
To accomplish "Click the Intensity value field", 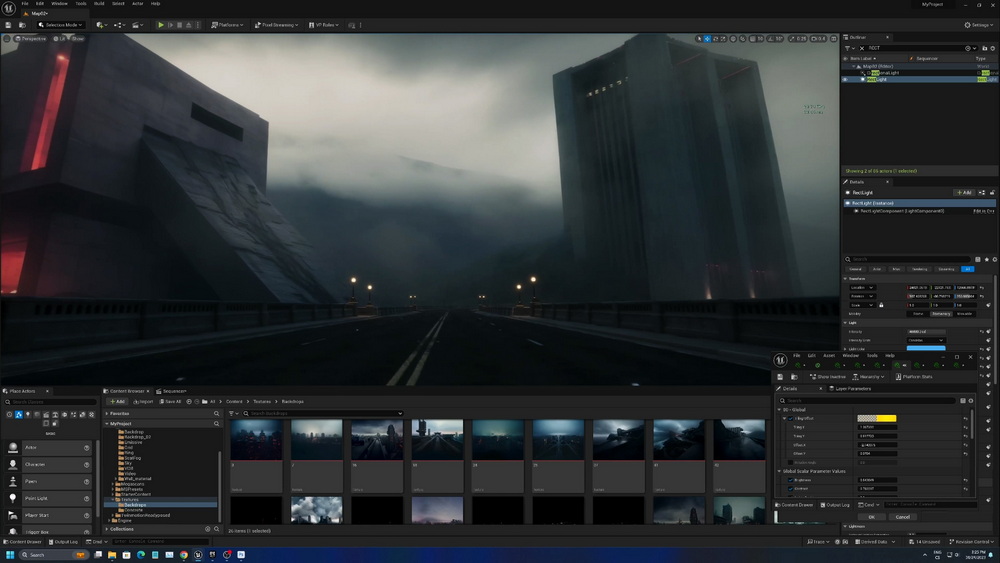I will [x=926, y=332].
